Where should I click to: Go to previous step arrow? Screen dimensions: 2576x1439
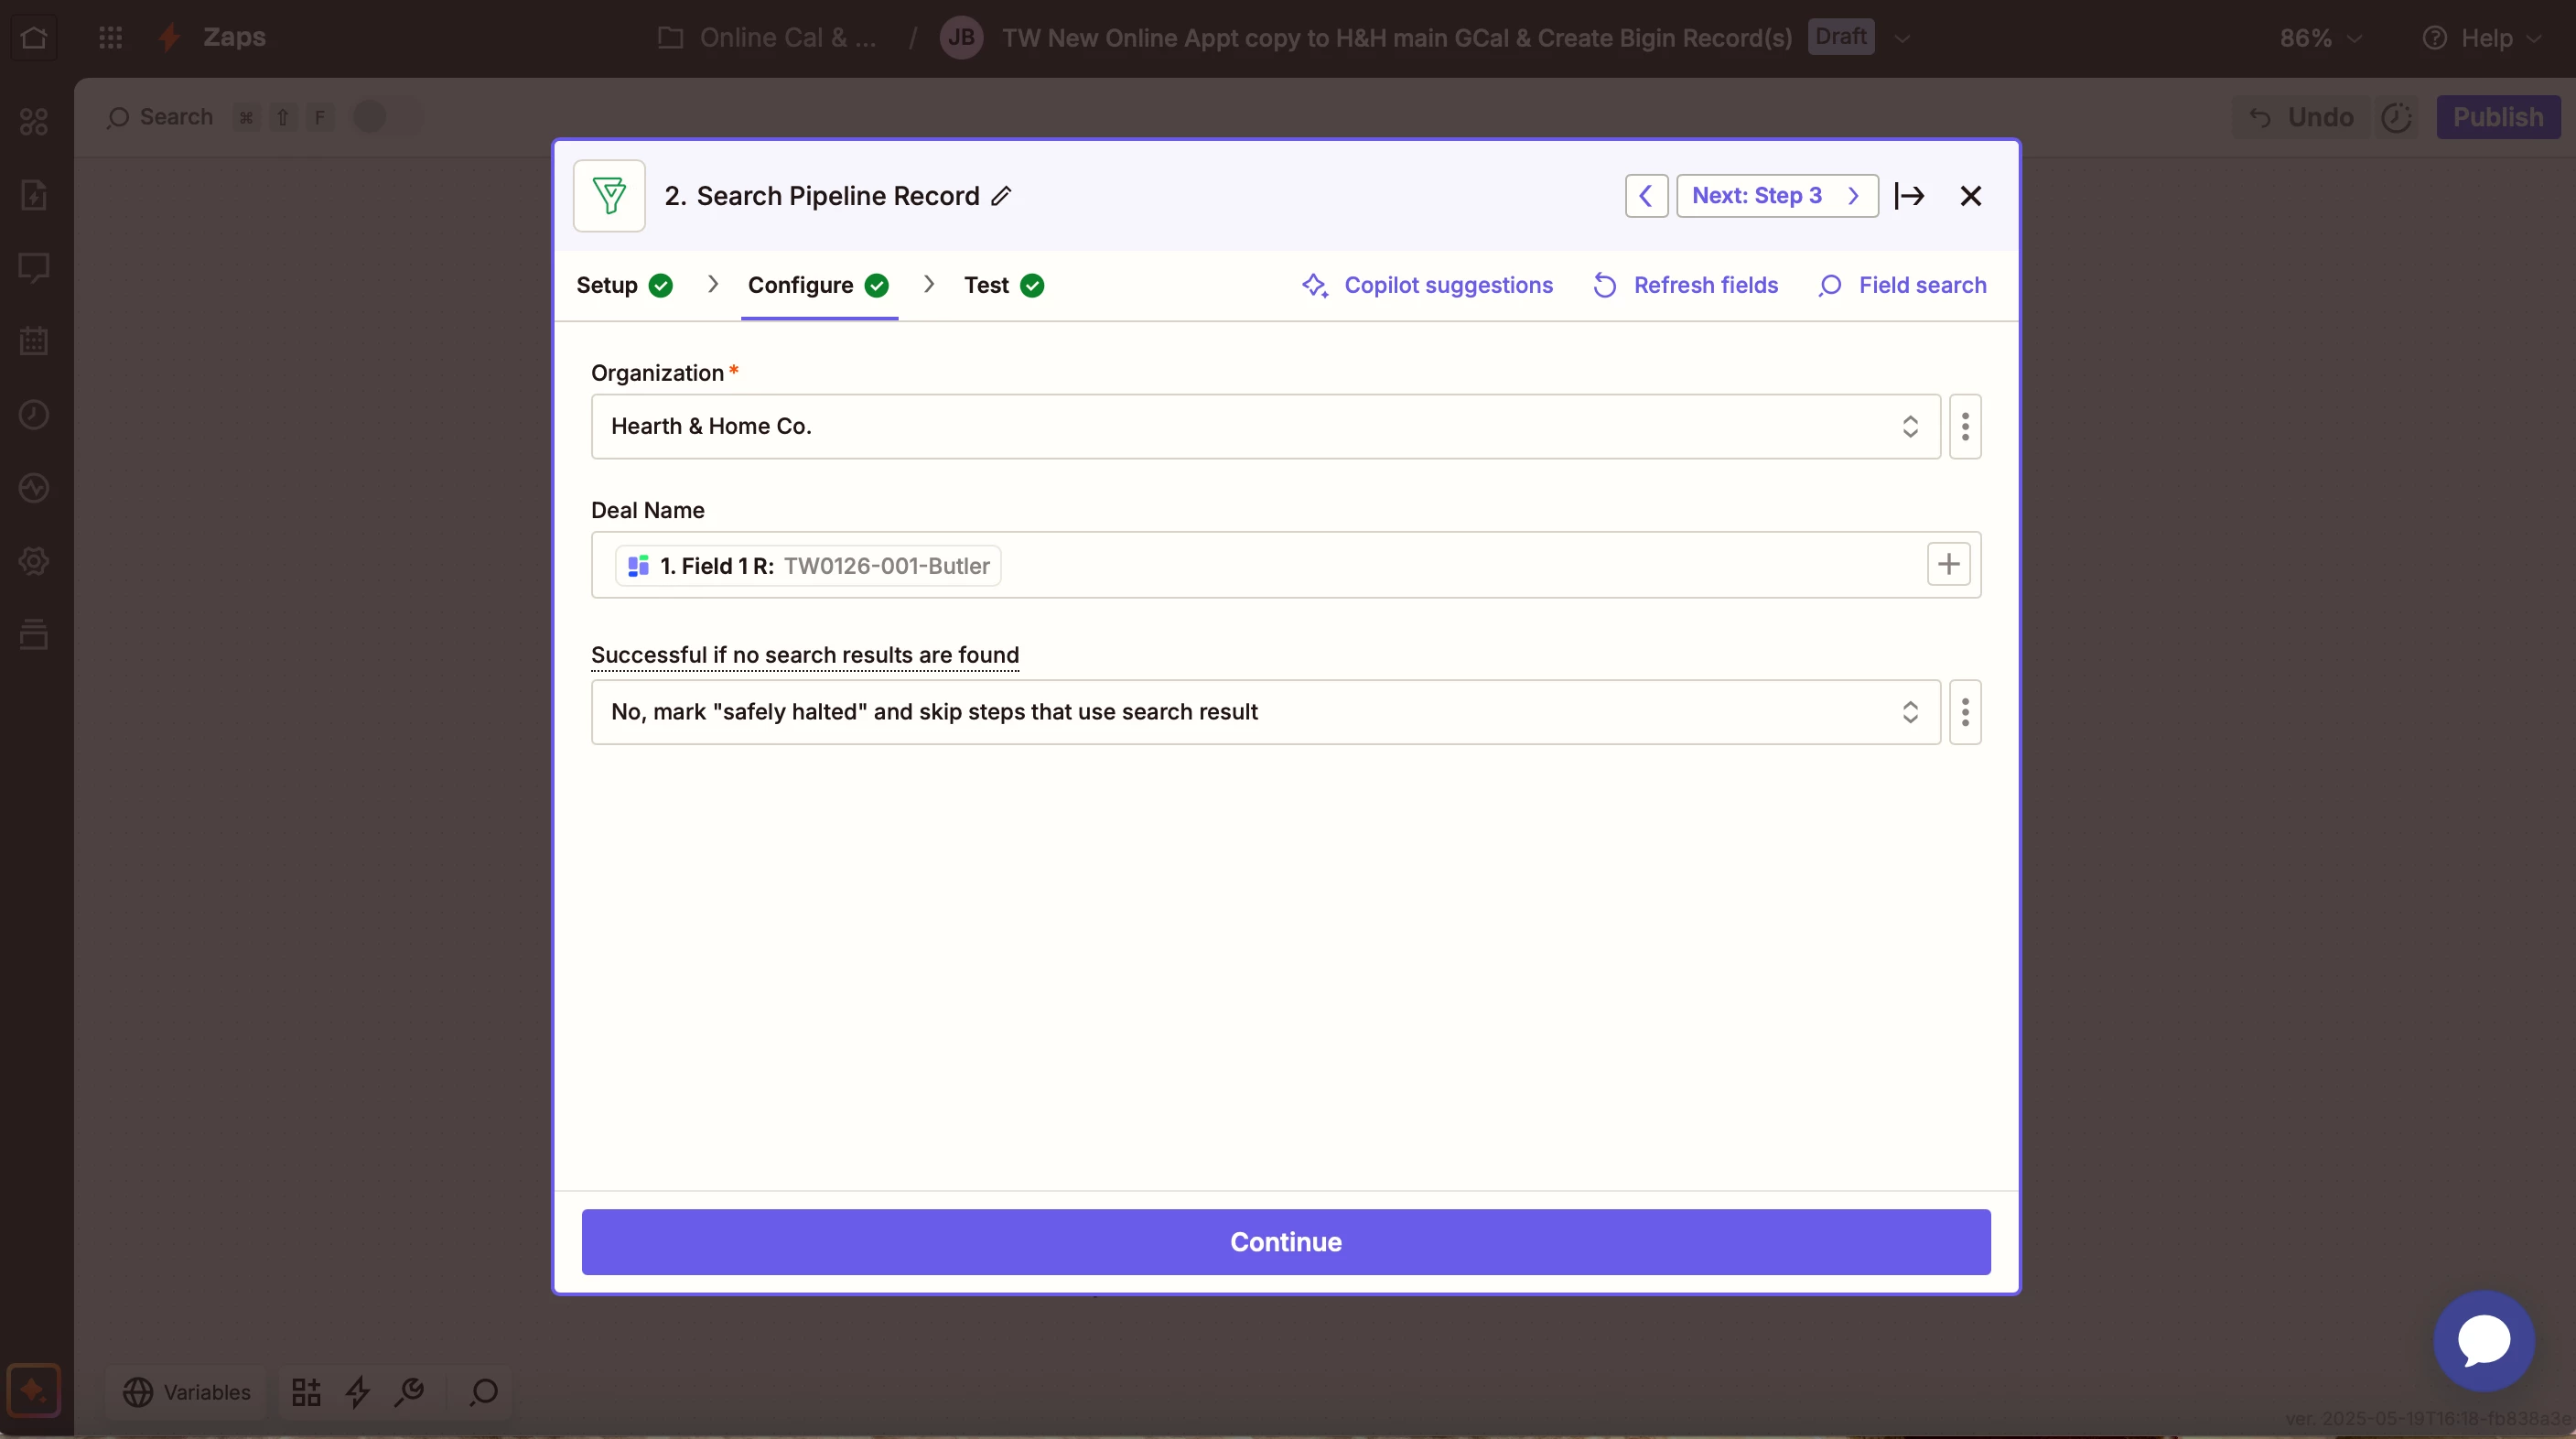pyautogui.click(x=1646, y=195)
